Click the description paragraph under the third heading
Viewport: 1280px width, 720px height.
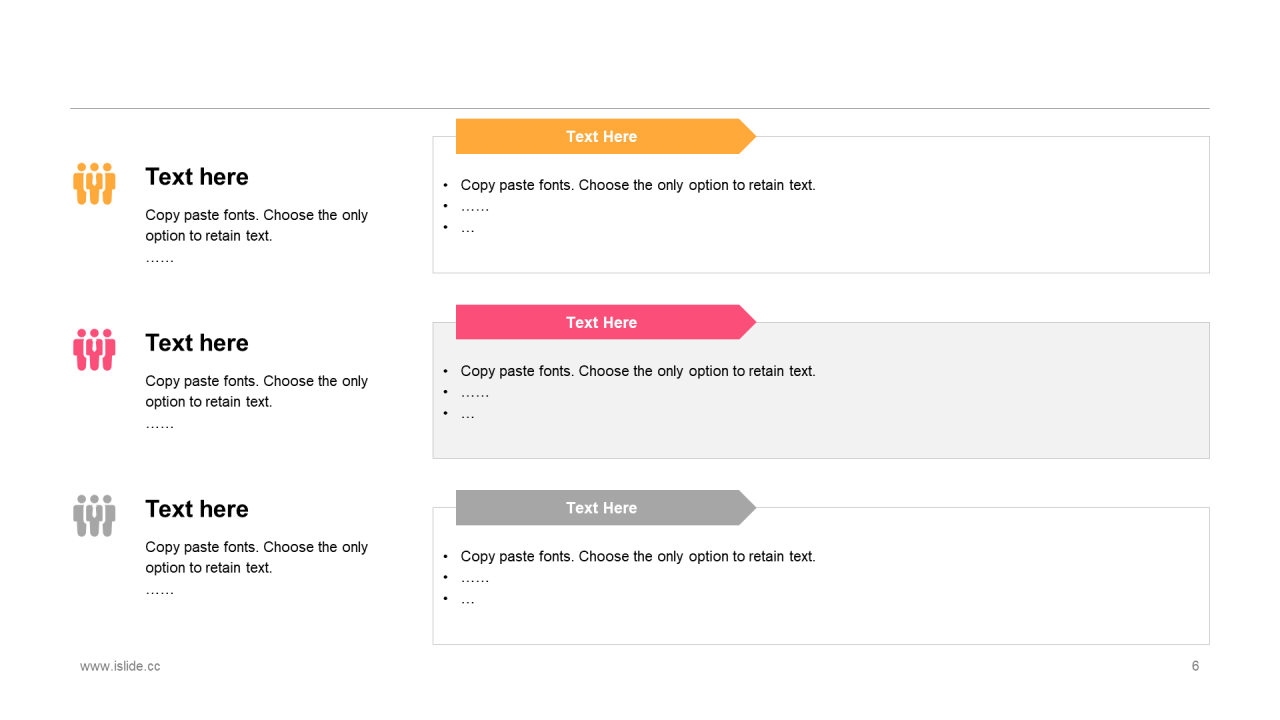(x=256, y=558)
